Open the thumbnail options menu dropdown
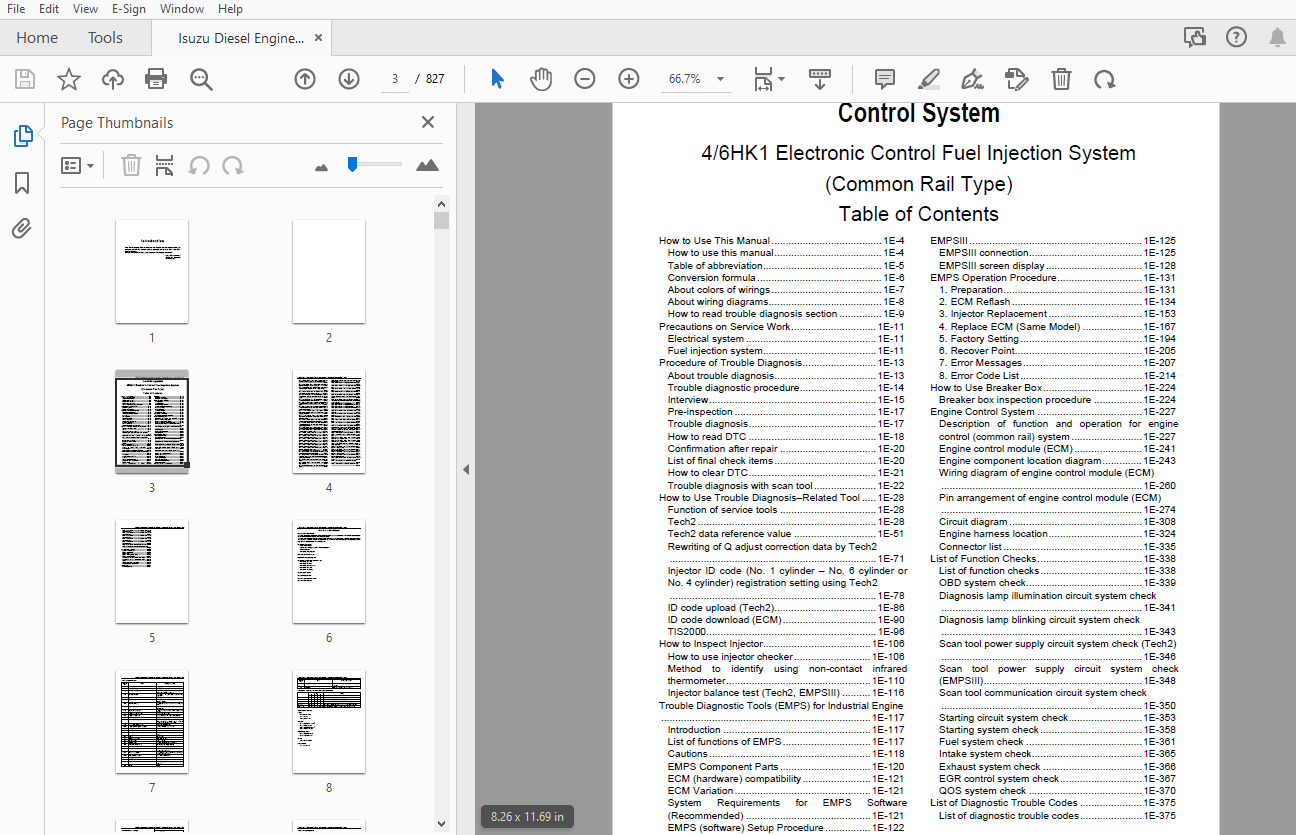 [x=78, y=165]
